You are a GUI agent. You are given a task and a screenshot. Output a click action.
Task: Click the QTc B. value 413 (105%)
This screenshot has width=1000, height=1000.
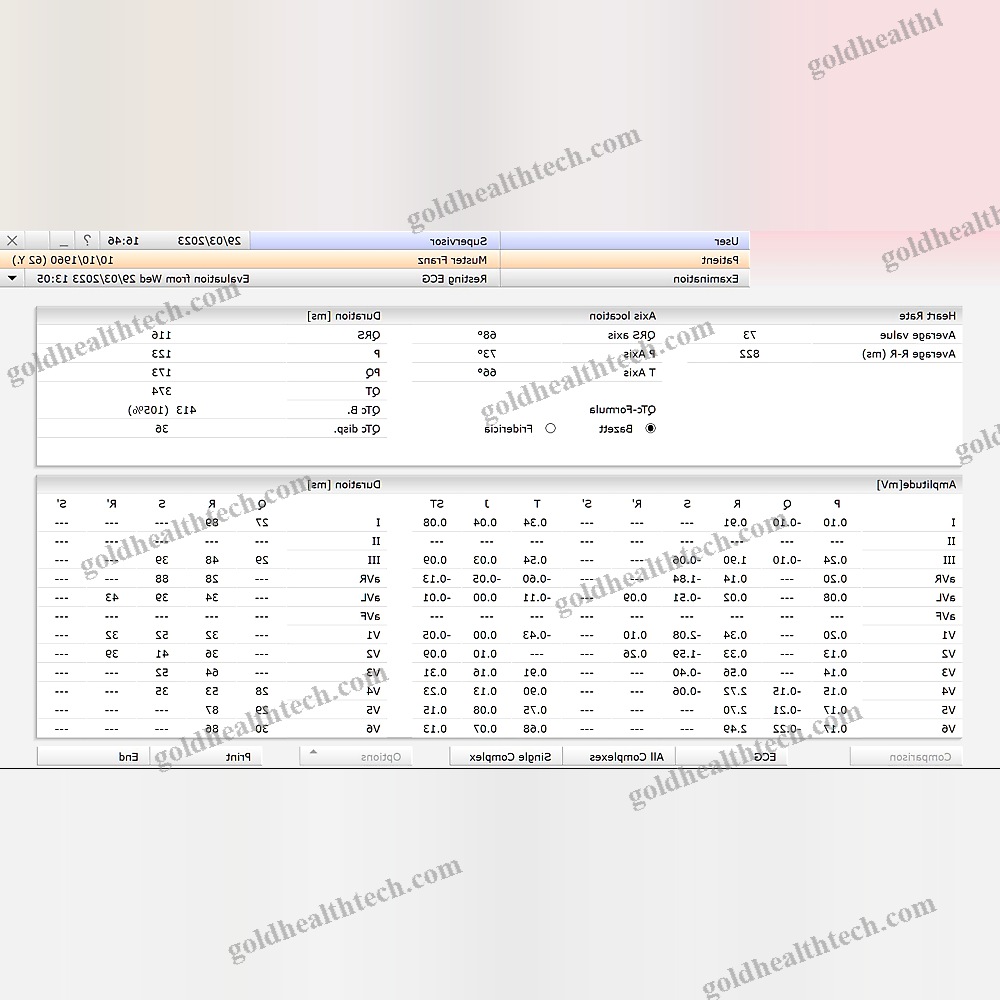point(162,410)
